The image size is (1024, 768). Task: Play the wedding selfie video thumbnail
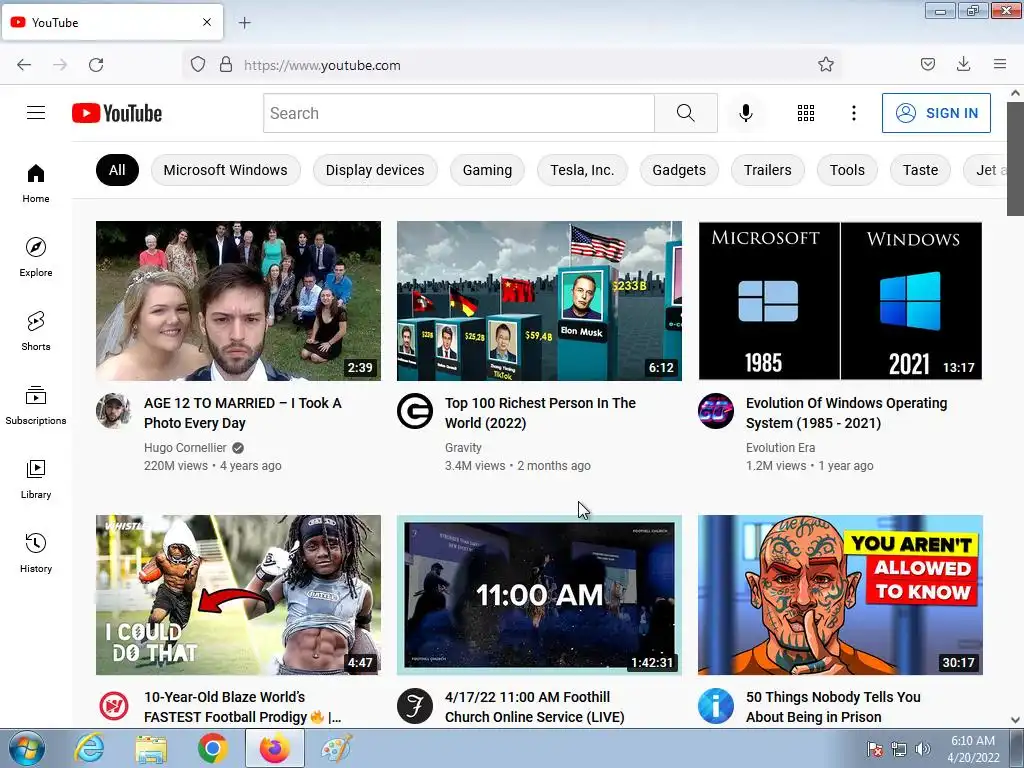point(238,301)
